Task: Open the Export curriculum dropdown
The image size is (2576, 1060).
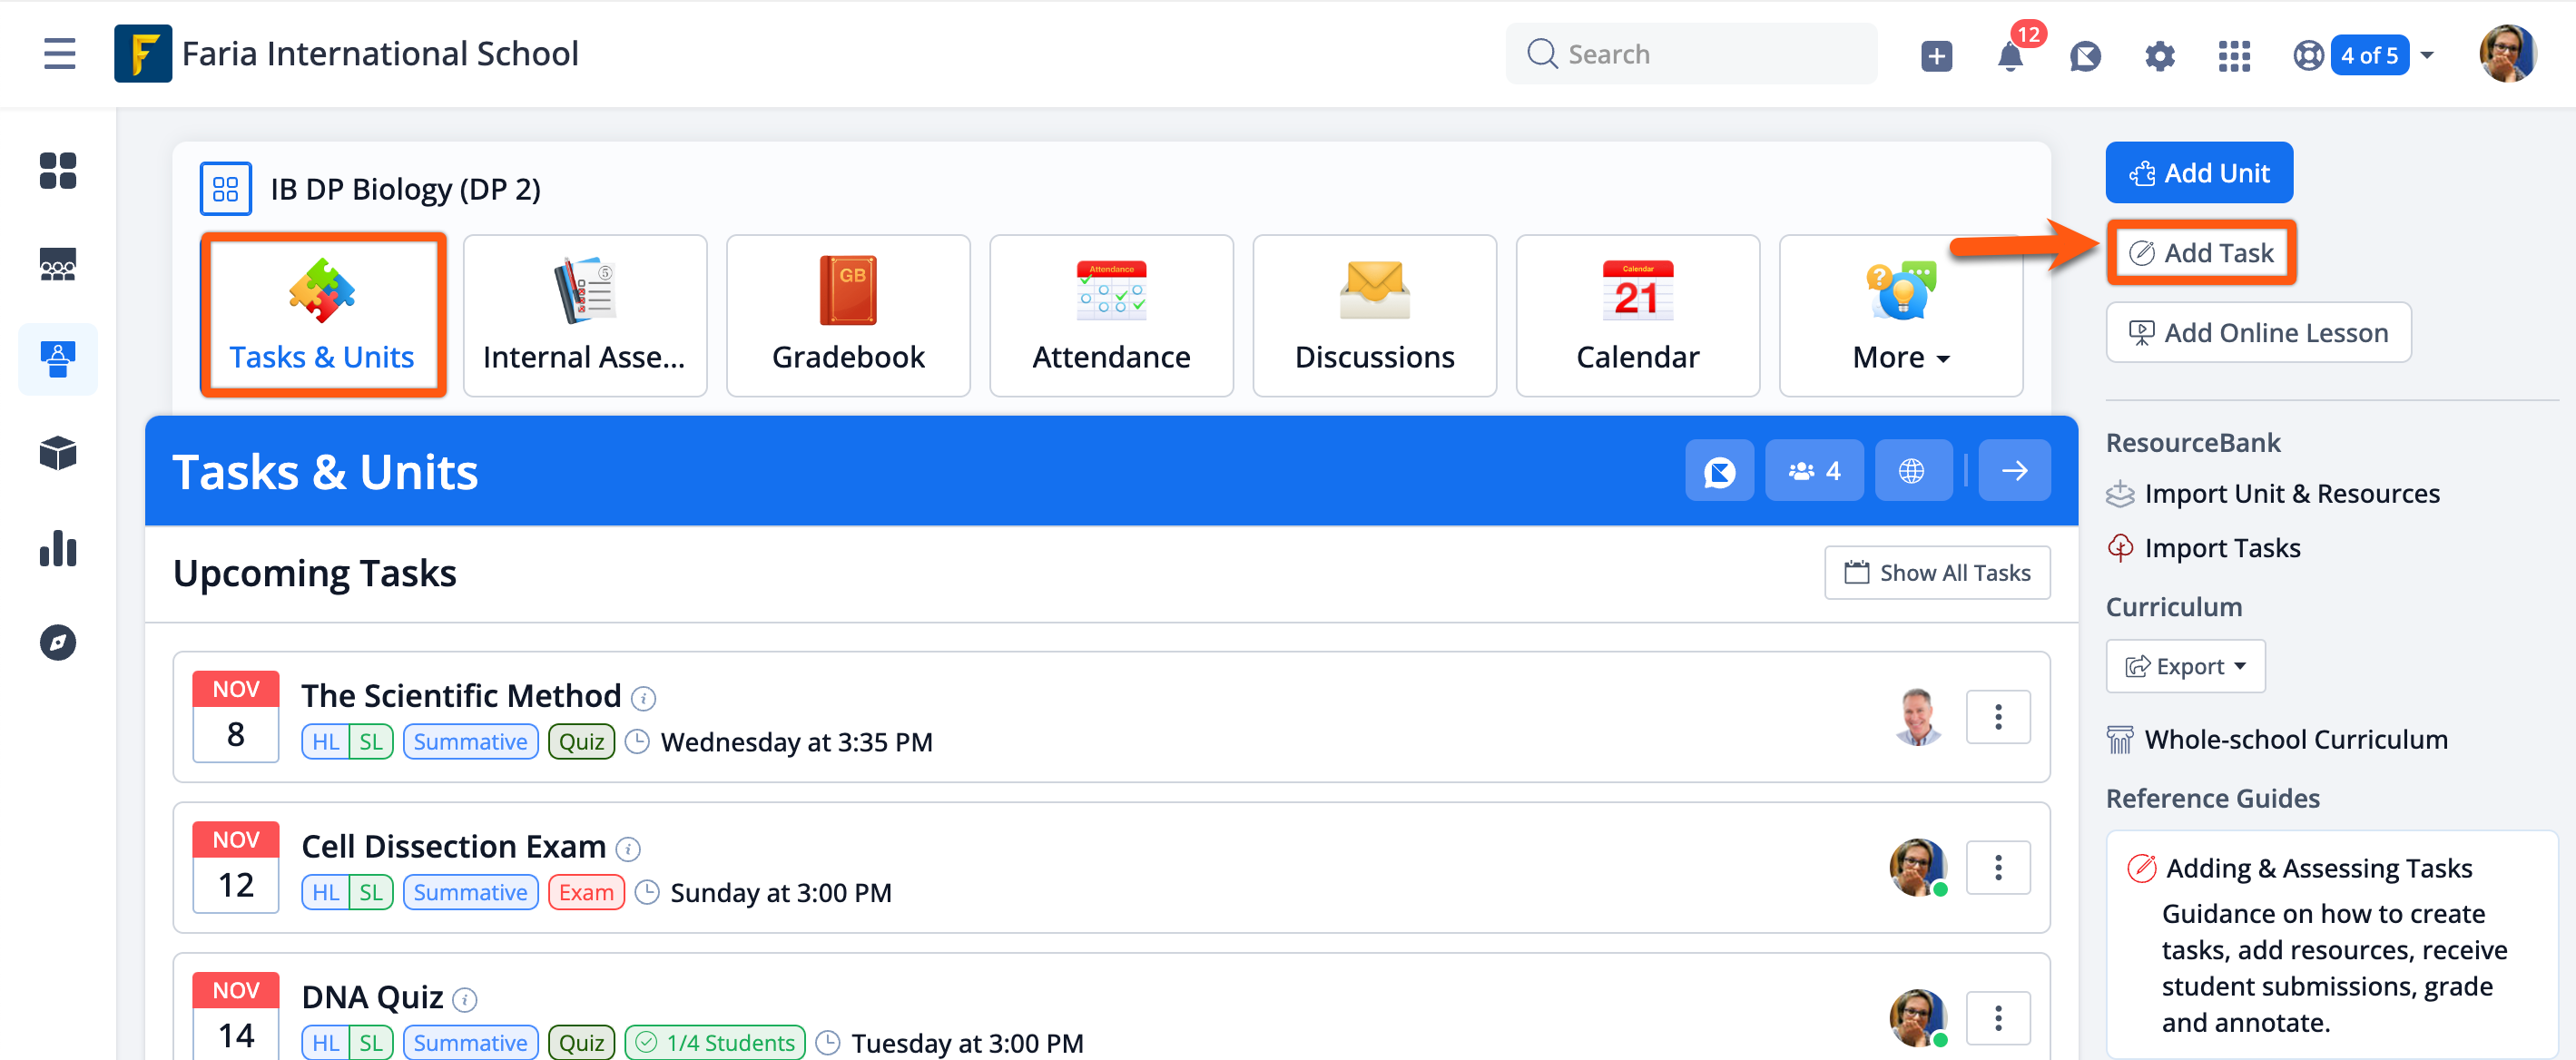Action: (2185, 666)
